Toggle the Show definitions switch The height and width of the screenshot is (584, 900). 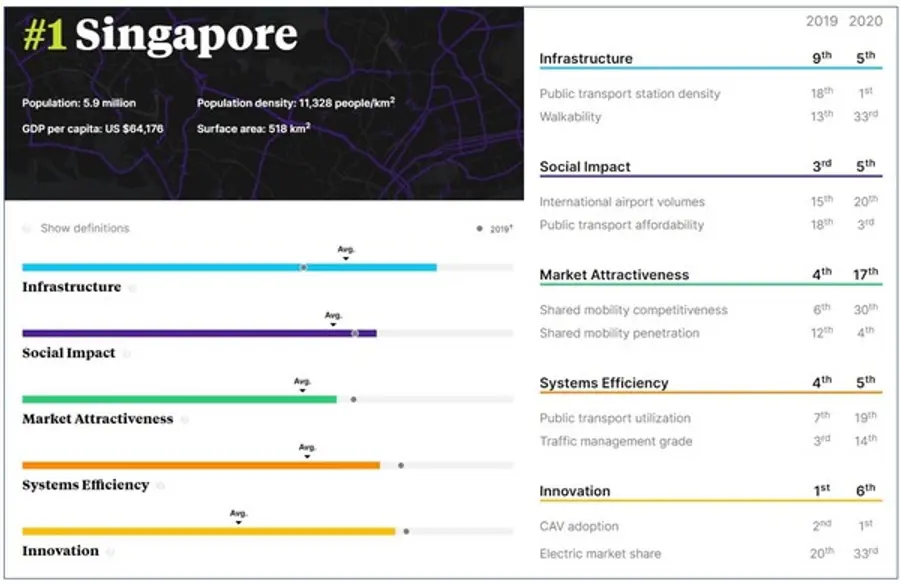coord(26,229)
